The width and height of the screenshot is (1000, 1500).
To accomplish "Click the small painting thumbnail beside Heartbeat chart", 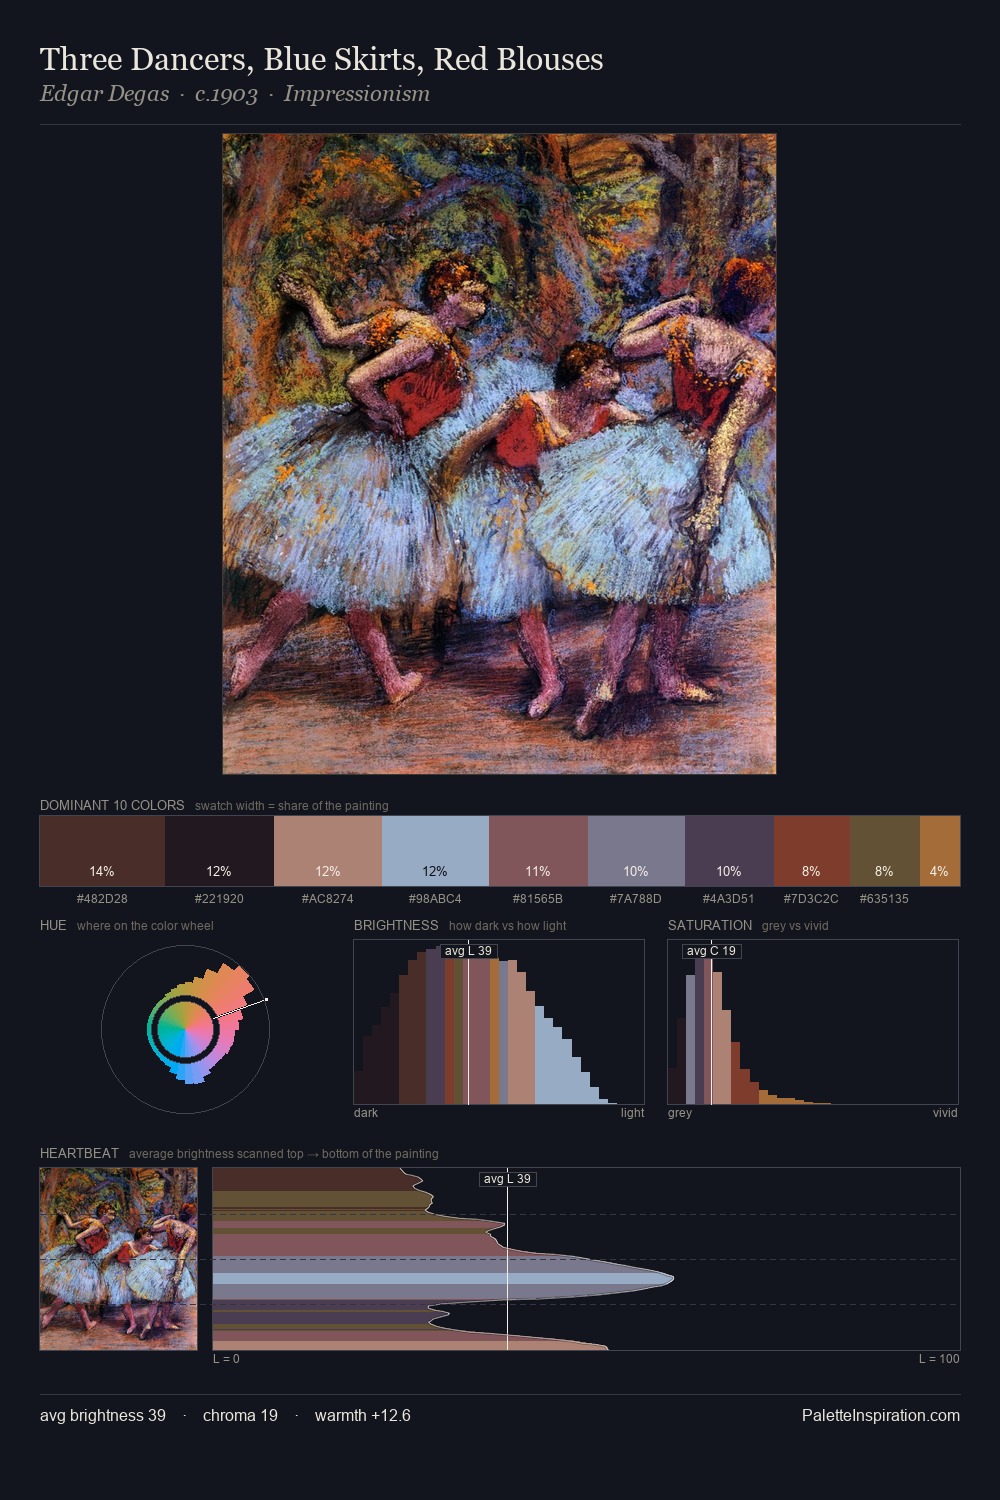I will (118, 1259).
